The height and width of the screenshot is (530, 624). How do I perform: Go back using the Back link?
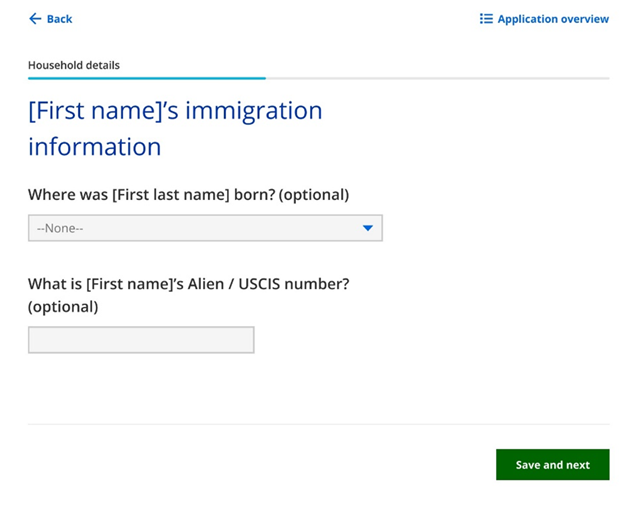tap(59, 19)
